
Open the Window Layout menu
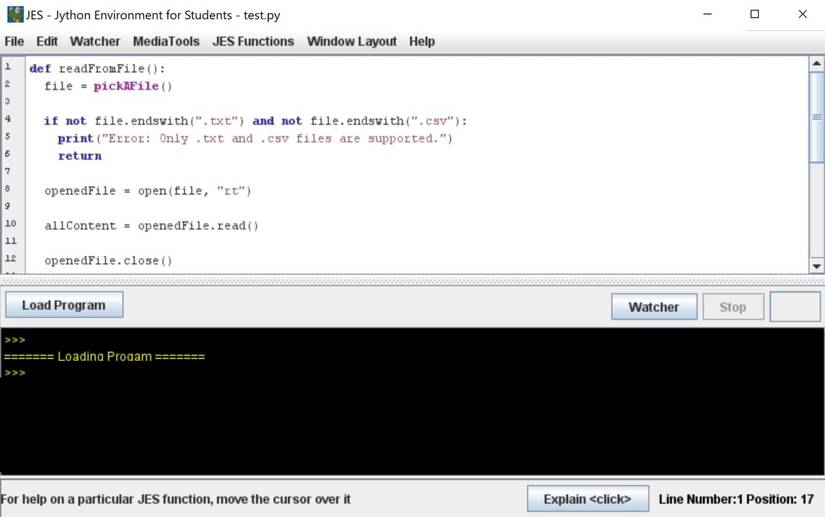[x=351, y=42]
